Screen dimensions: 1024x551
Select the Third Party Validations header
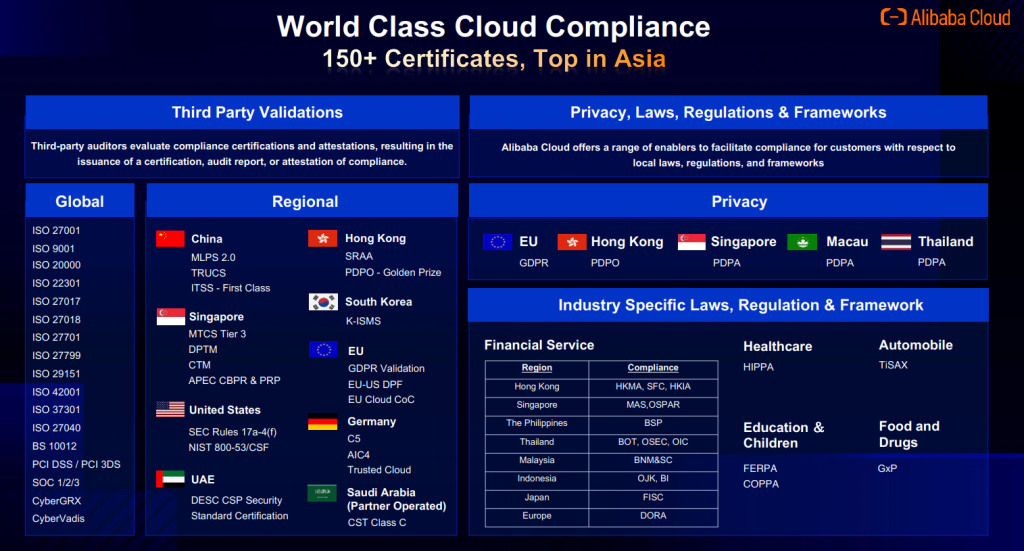pyautogui.click(x=242, y=112)
